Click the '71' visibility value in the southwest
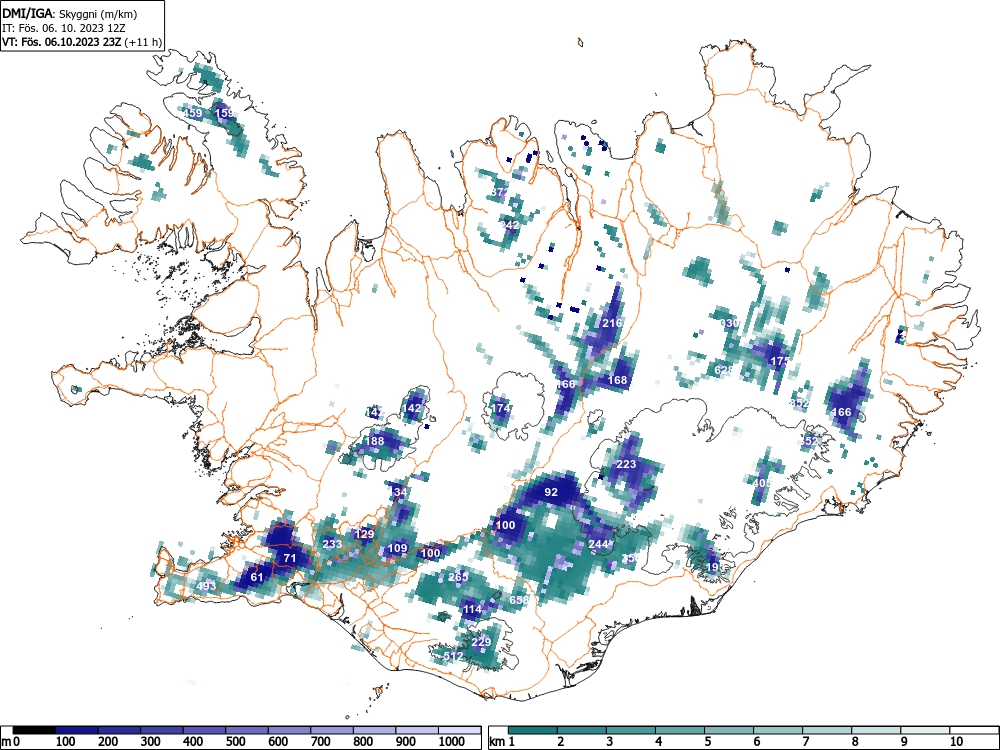Viewport: 1000px width, 750px height. [290, 558]
